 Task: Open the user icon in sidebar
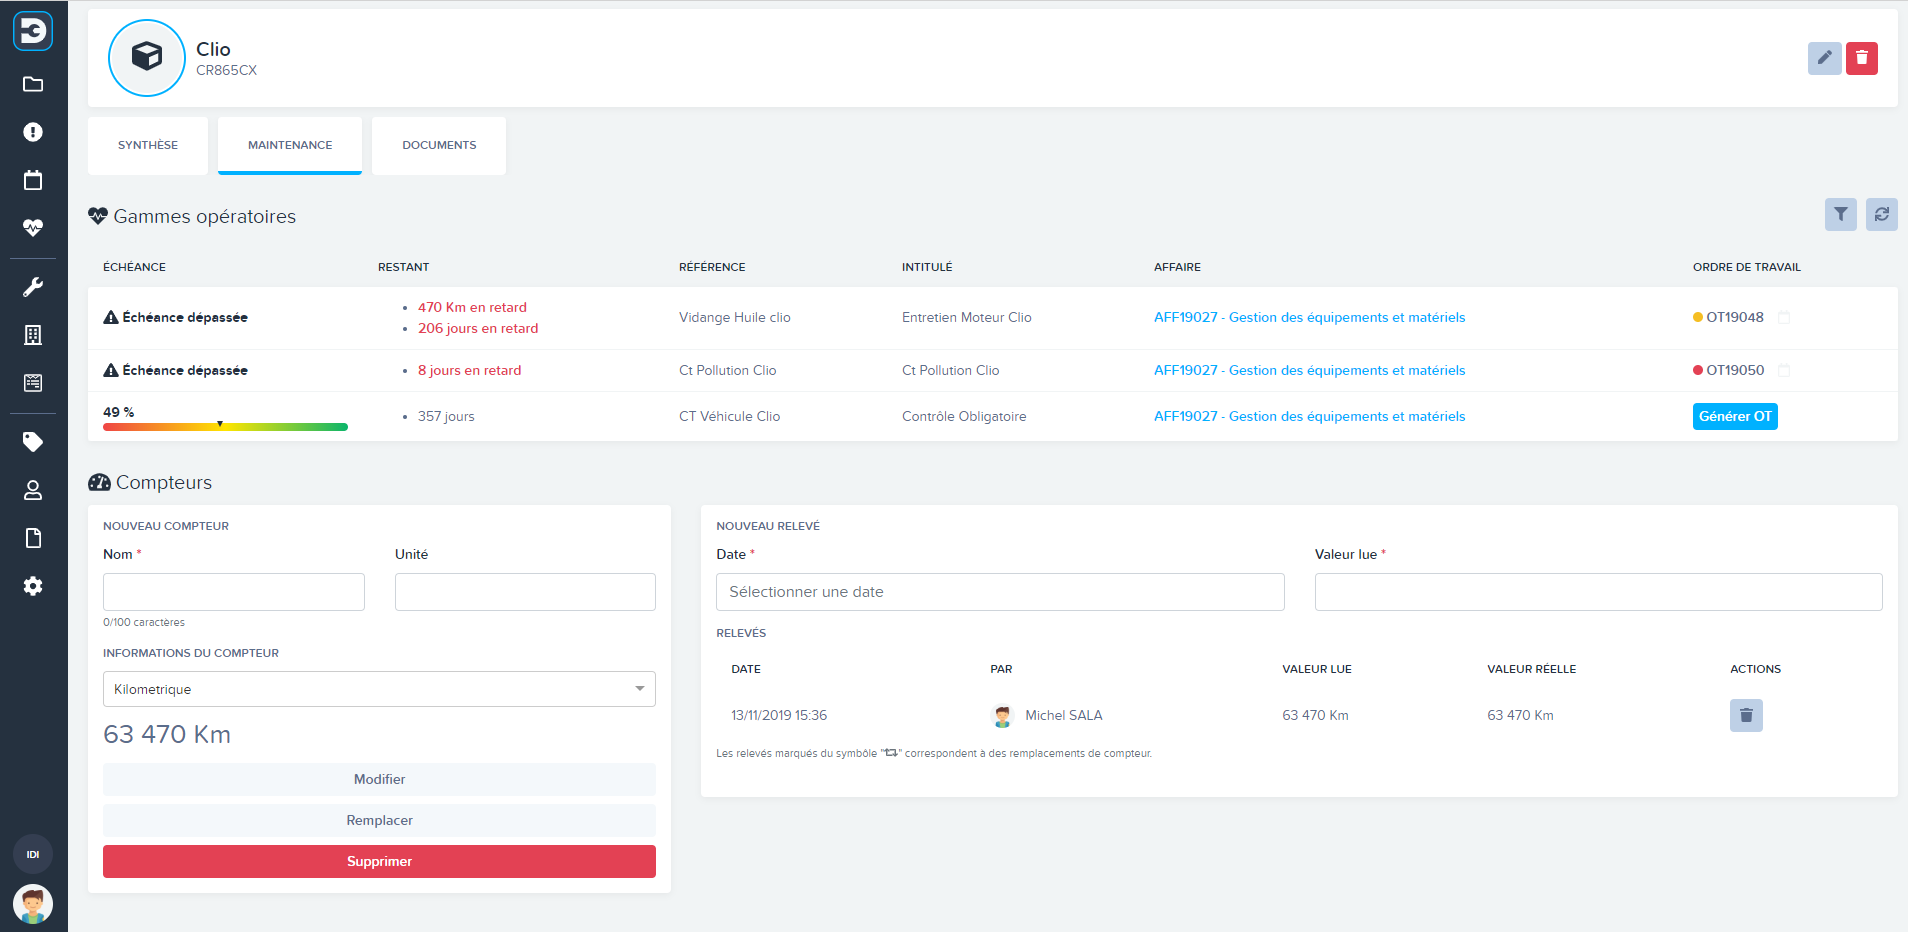(x=33, y=490)
